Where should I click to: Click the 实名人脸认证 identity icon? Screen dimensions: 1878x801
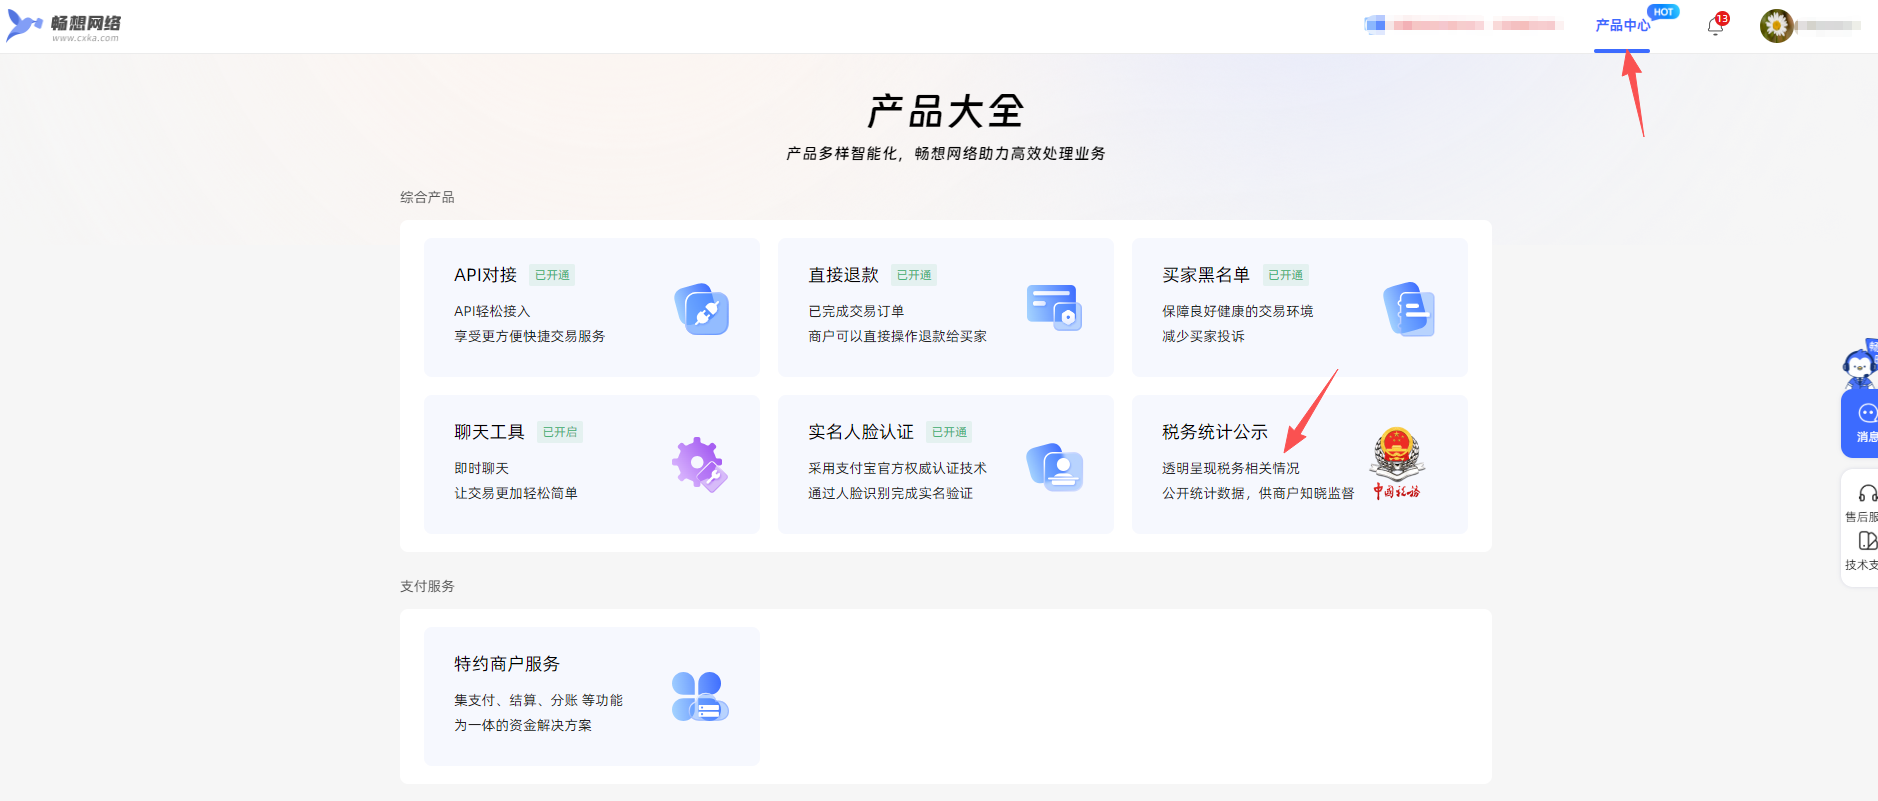[1054, 466]
